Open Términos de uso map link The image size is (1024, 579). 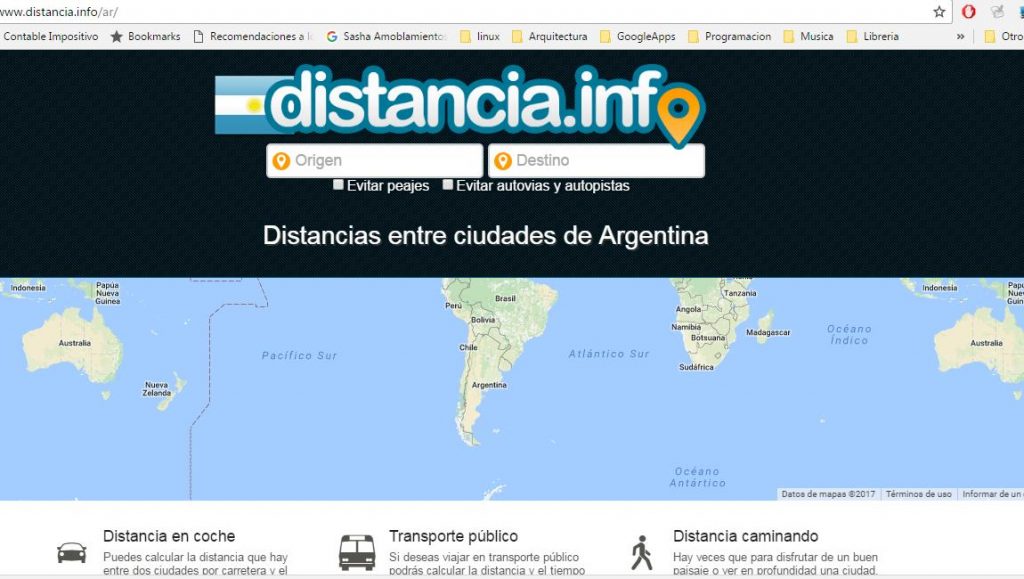click(x=918, y=494)
